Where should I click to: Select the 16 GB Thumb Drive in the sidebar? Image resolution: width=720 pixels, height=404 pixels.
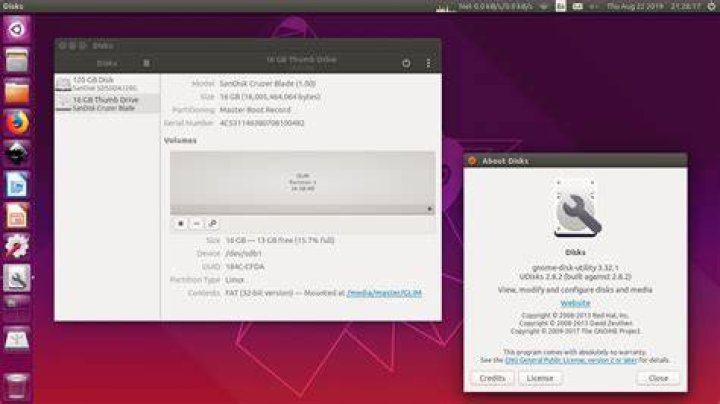tap(107, 103)
